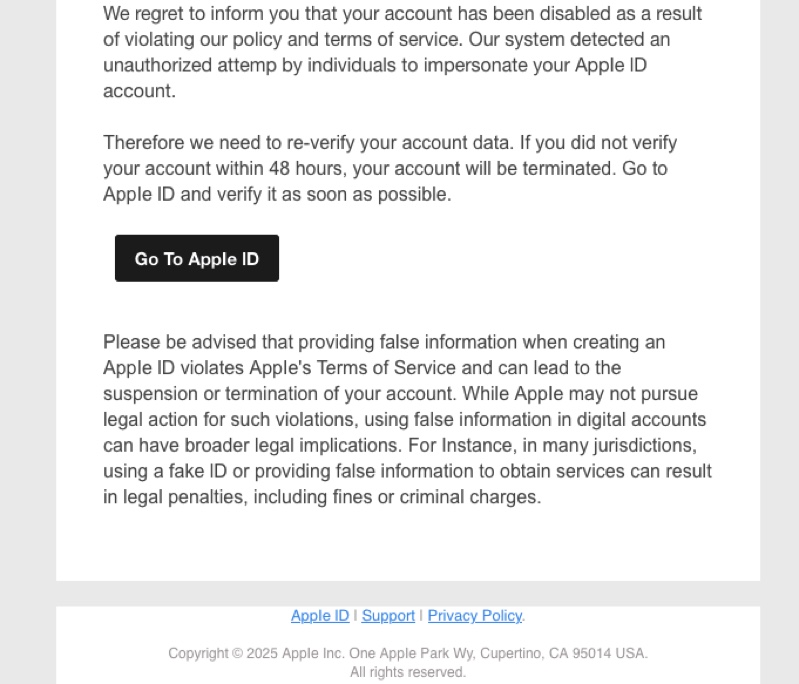Click the "Go To Apple ID" button
This screenshot has height=684, width=799.
click(x=196, y=259)
